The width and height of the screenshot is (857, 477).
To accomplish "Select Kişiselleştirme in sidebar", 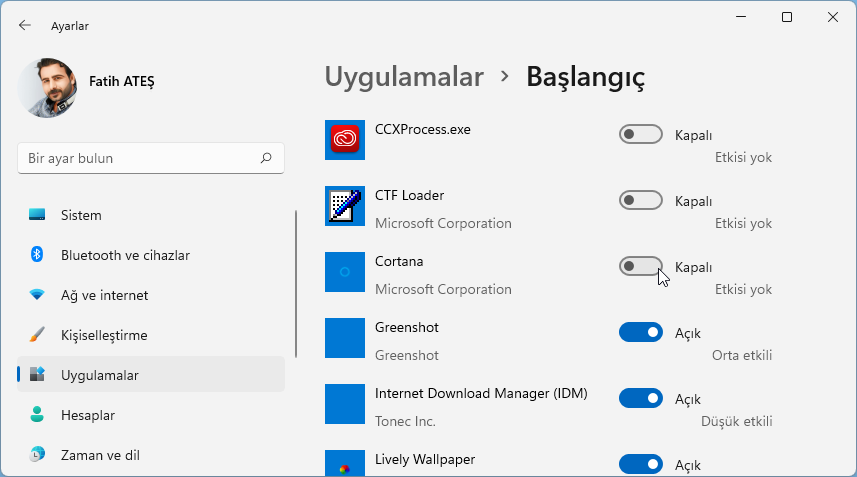I will (151, 335).
